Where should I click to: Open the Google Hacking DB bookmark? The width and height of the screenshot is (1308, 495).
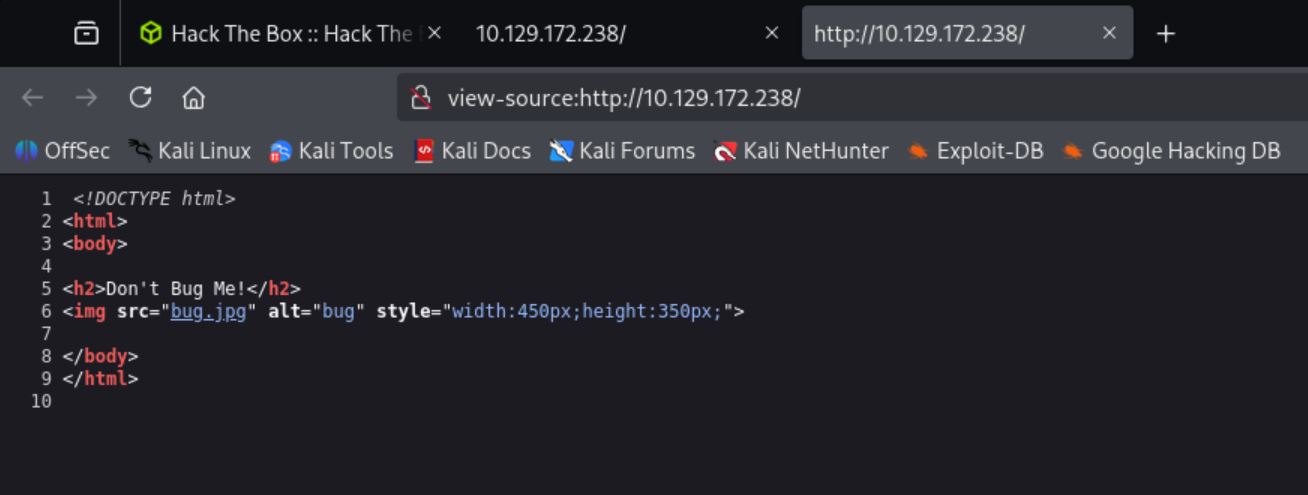(1172, 151)
